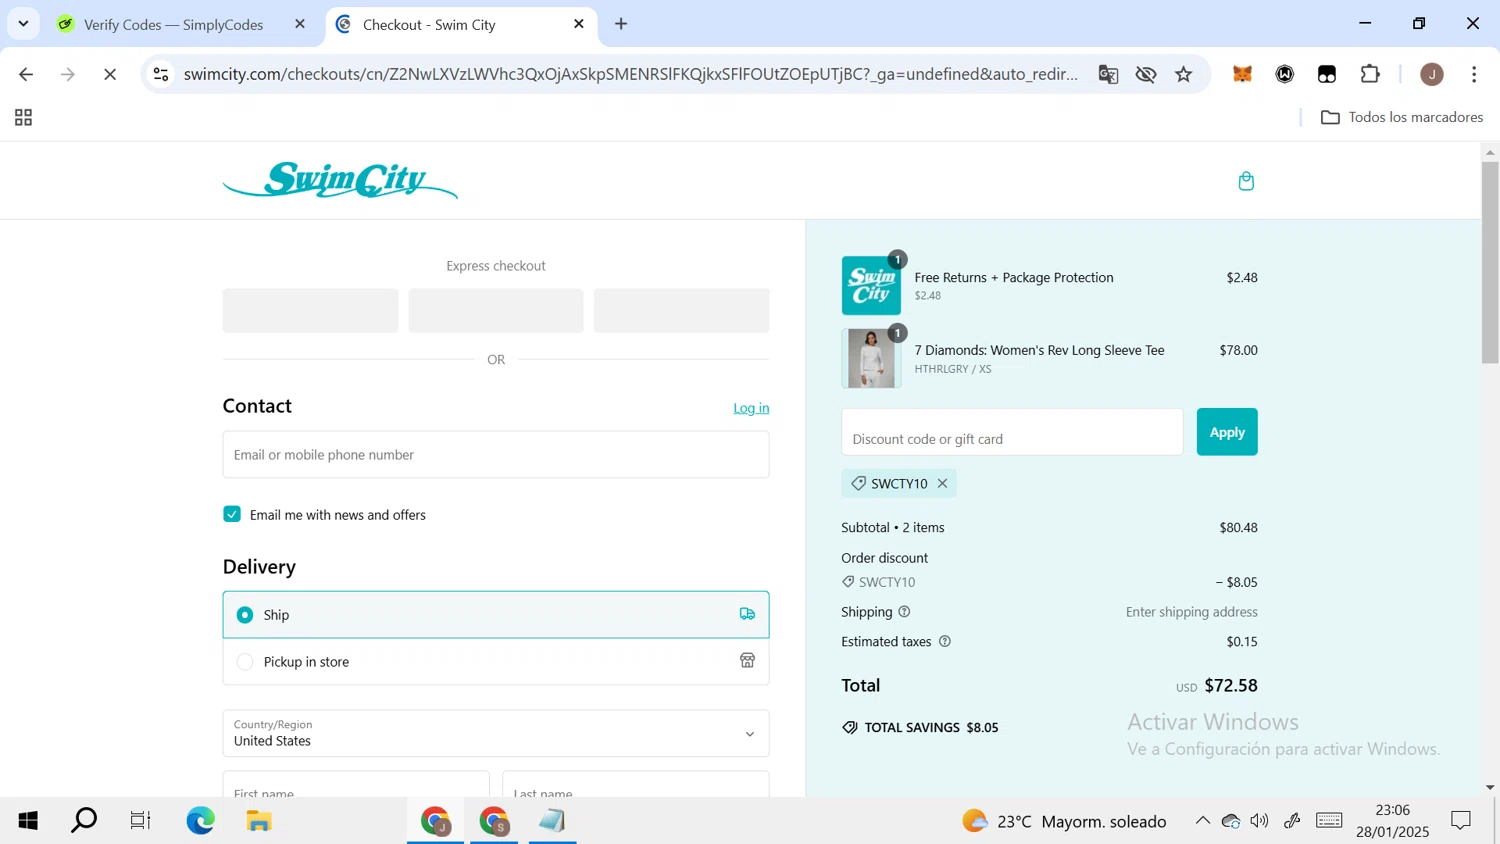Click the page vertical scrollbar
1500x844 pixels.
coord(1490,262)
